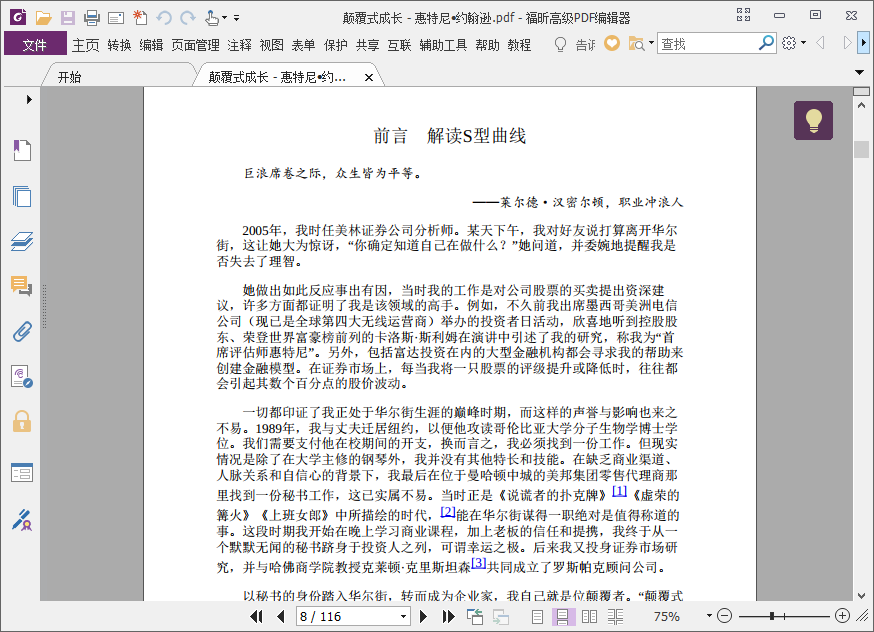Switch to single page view
This screenshot has width=874, height=632.
[537, 616]
